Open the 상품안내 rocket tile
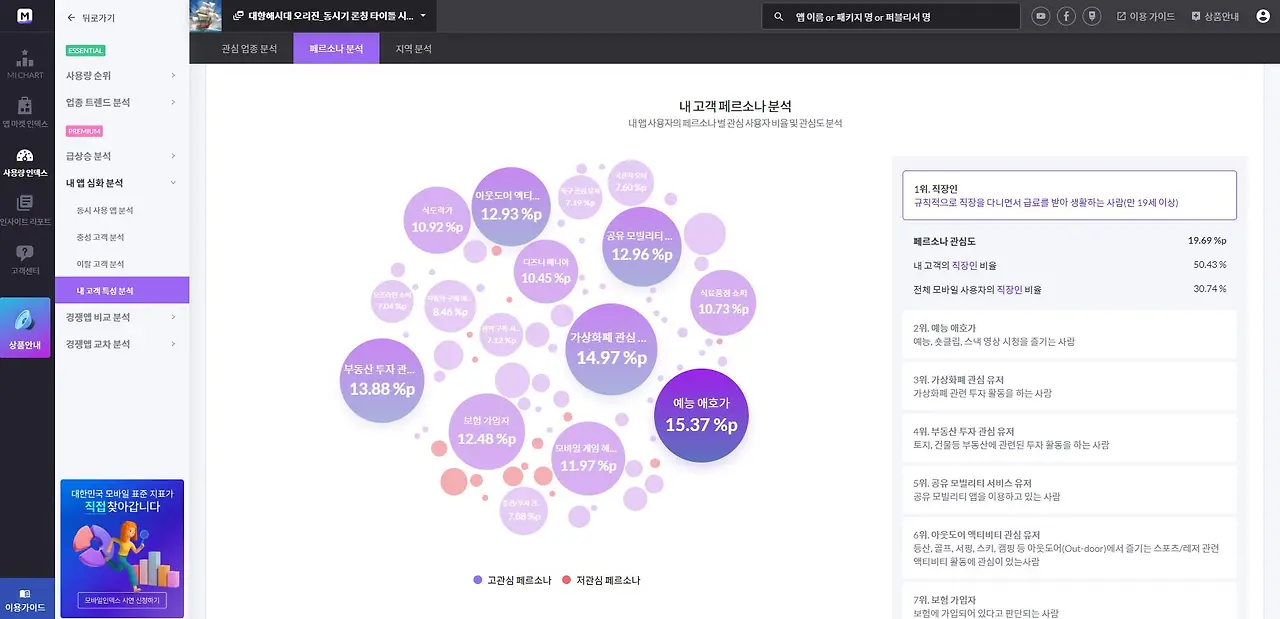This screenshot has width=1280, height=619. click(x=26, y=326)
